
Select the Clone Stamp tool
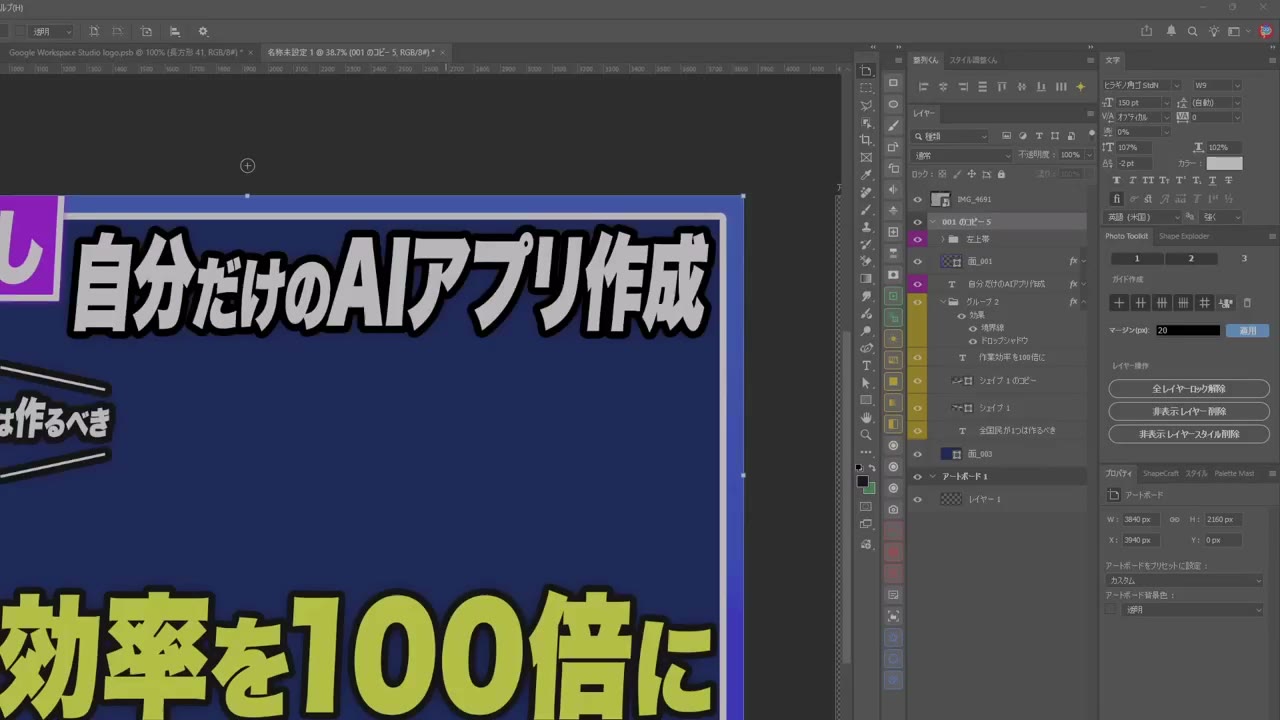(x=866, y=227)
